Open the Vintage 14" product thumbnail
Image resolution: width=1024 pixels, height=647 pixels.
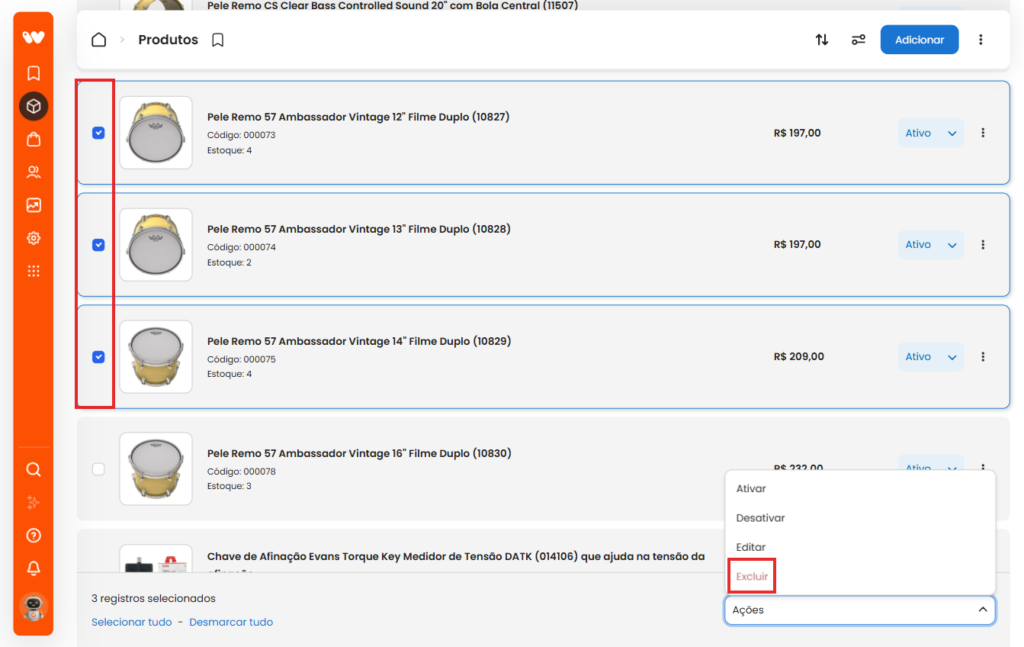pos(156,356)
